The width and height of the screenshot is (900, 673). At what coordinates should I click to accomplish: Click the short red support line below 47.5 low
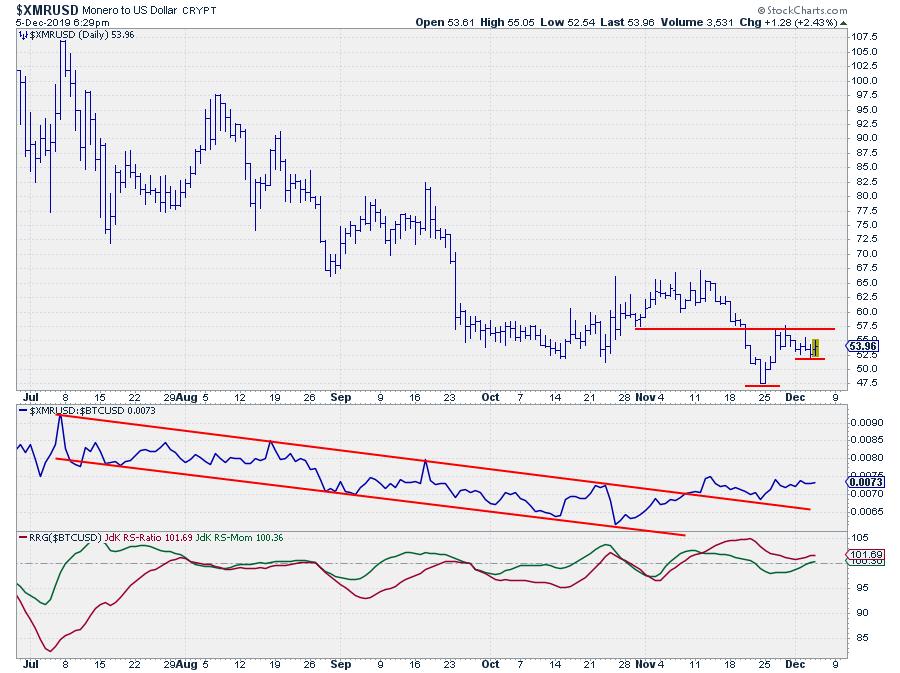(x=762, y=386)
